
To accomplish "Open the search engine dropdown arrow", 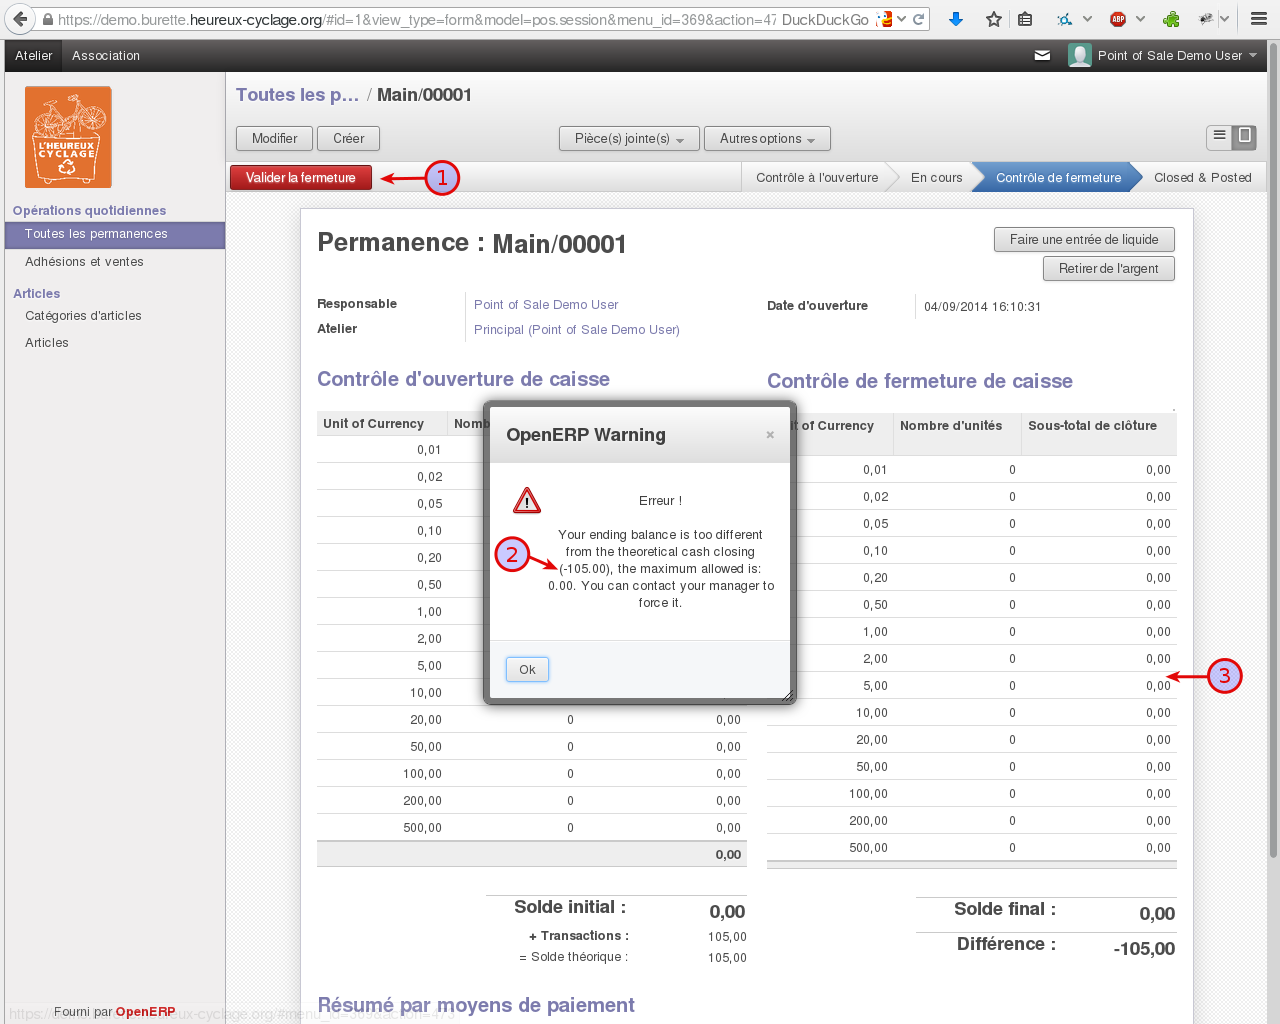I will click(x=902, y=19).
